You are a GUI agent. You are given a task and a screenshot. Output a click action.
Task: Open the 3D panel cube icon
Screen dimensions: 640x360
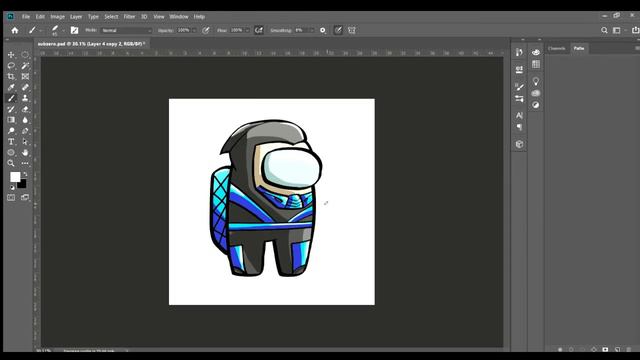click(519, 144)
